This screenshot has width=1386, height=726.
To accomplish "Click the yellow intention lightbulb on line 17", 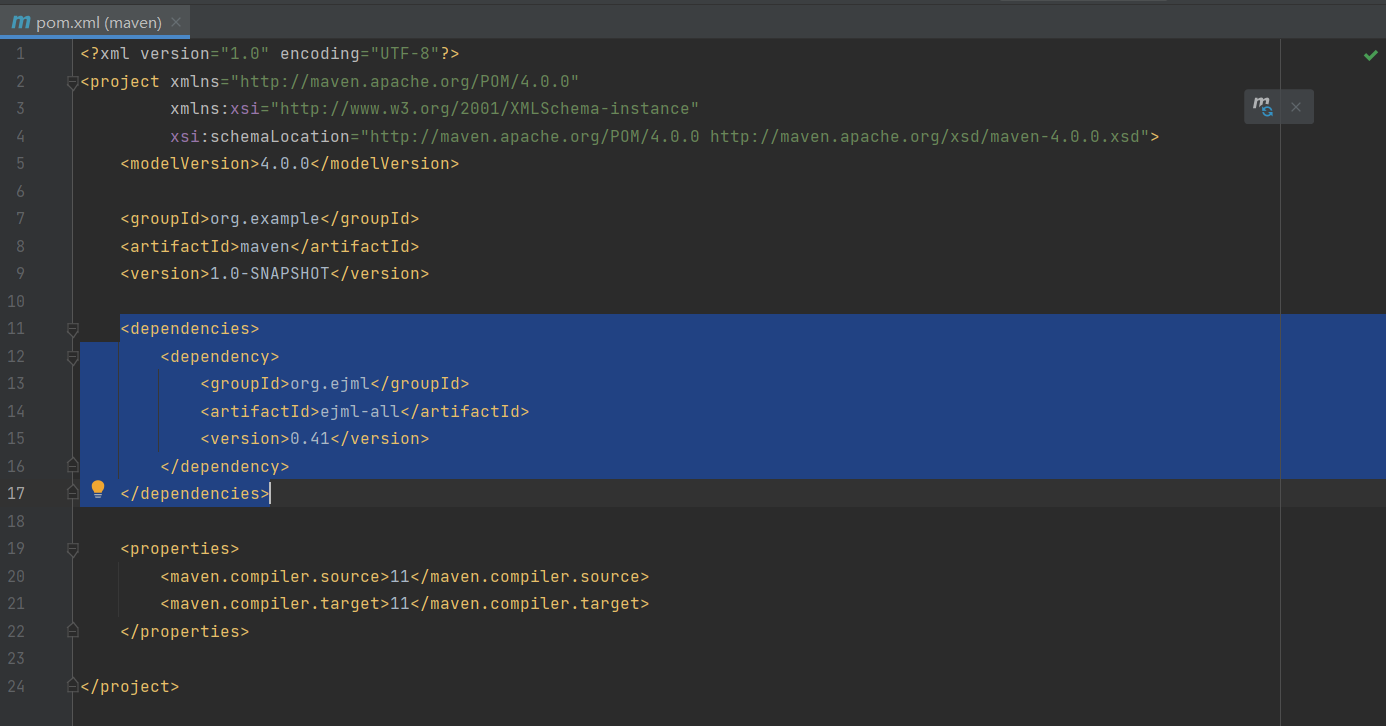I will [x=98, y=489].
